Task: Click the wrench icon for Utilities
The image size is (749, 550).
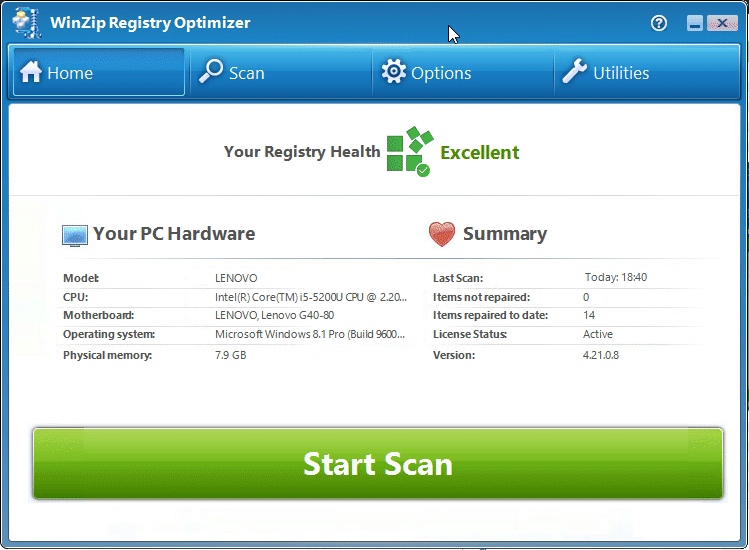Action: click(x=574, y=72)
